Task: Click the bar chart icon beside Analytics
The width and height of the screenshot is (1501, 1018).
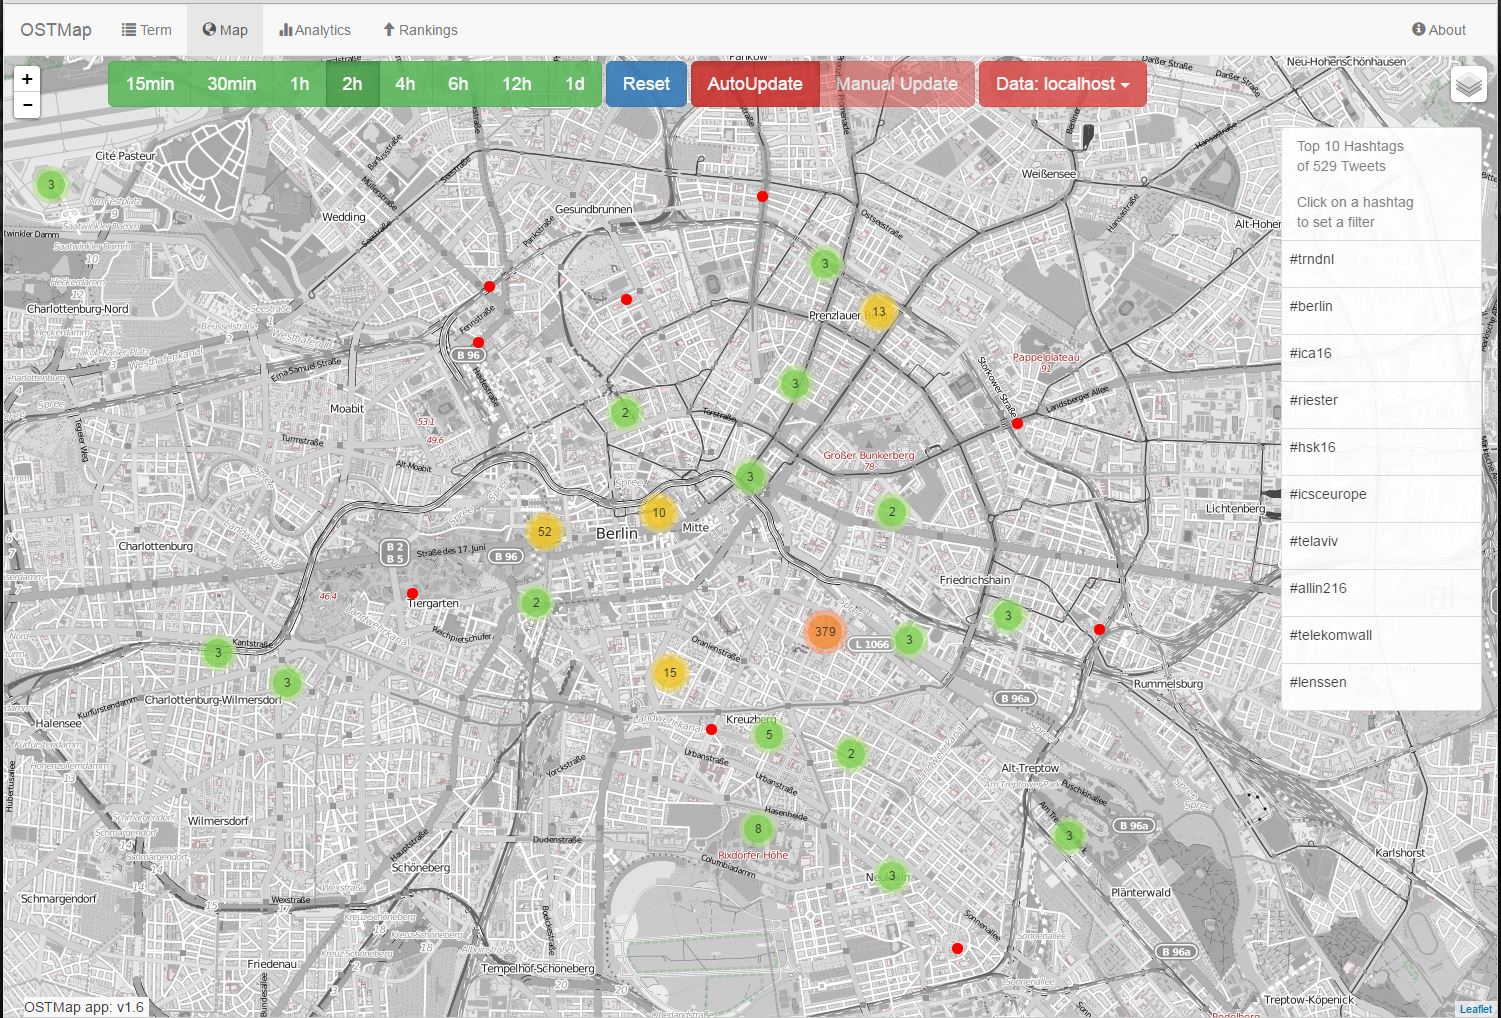Action: click(x=285, y=29)
